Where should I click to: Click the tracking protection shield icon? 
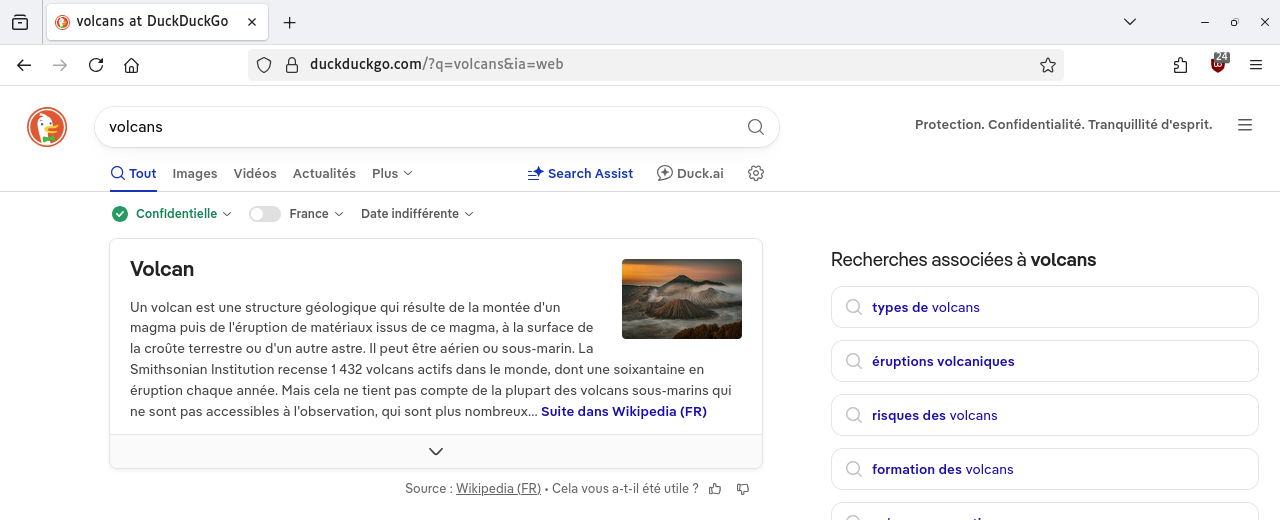[x=264, y=65]
